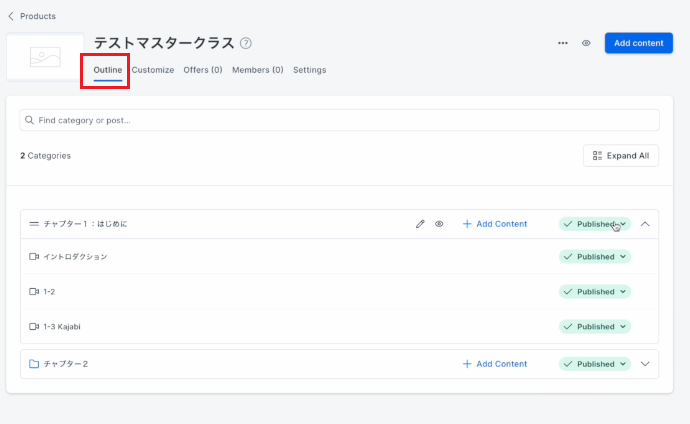Click the blue Add content button
The width and height of the screenshot is (690, 424).
pos(639,43)
